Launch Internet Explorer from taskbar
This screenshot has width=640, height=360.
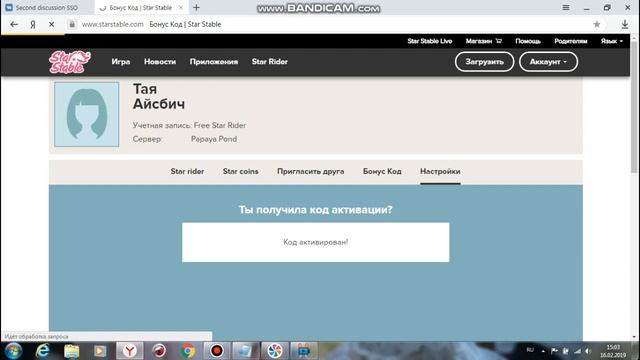(42, 351)
